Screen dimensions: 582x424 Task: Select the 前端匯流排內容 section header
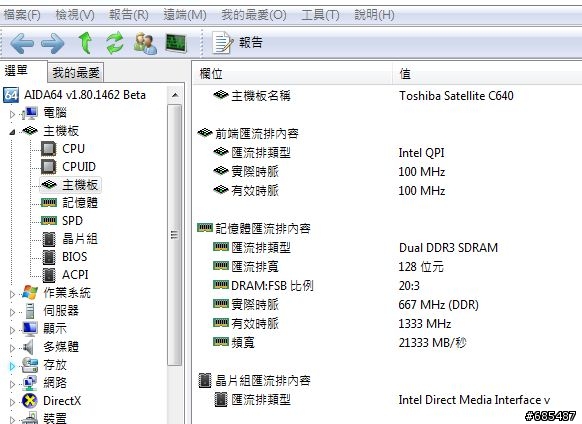[x=256, y=133]
